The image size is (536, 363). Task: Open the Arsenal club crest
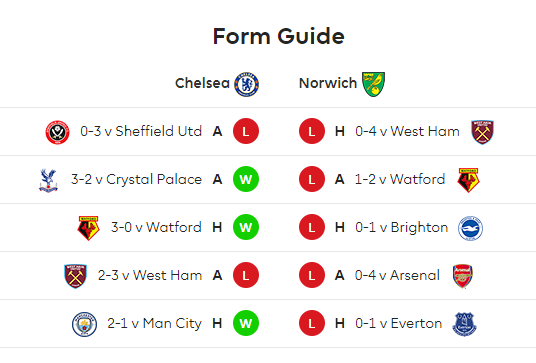[463, 276]
